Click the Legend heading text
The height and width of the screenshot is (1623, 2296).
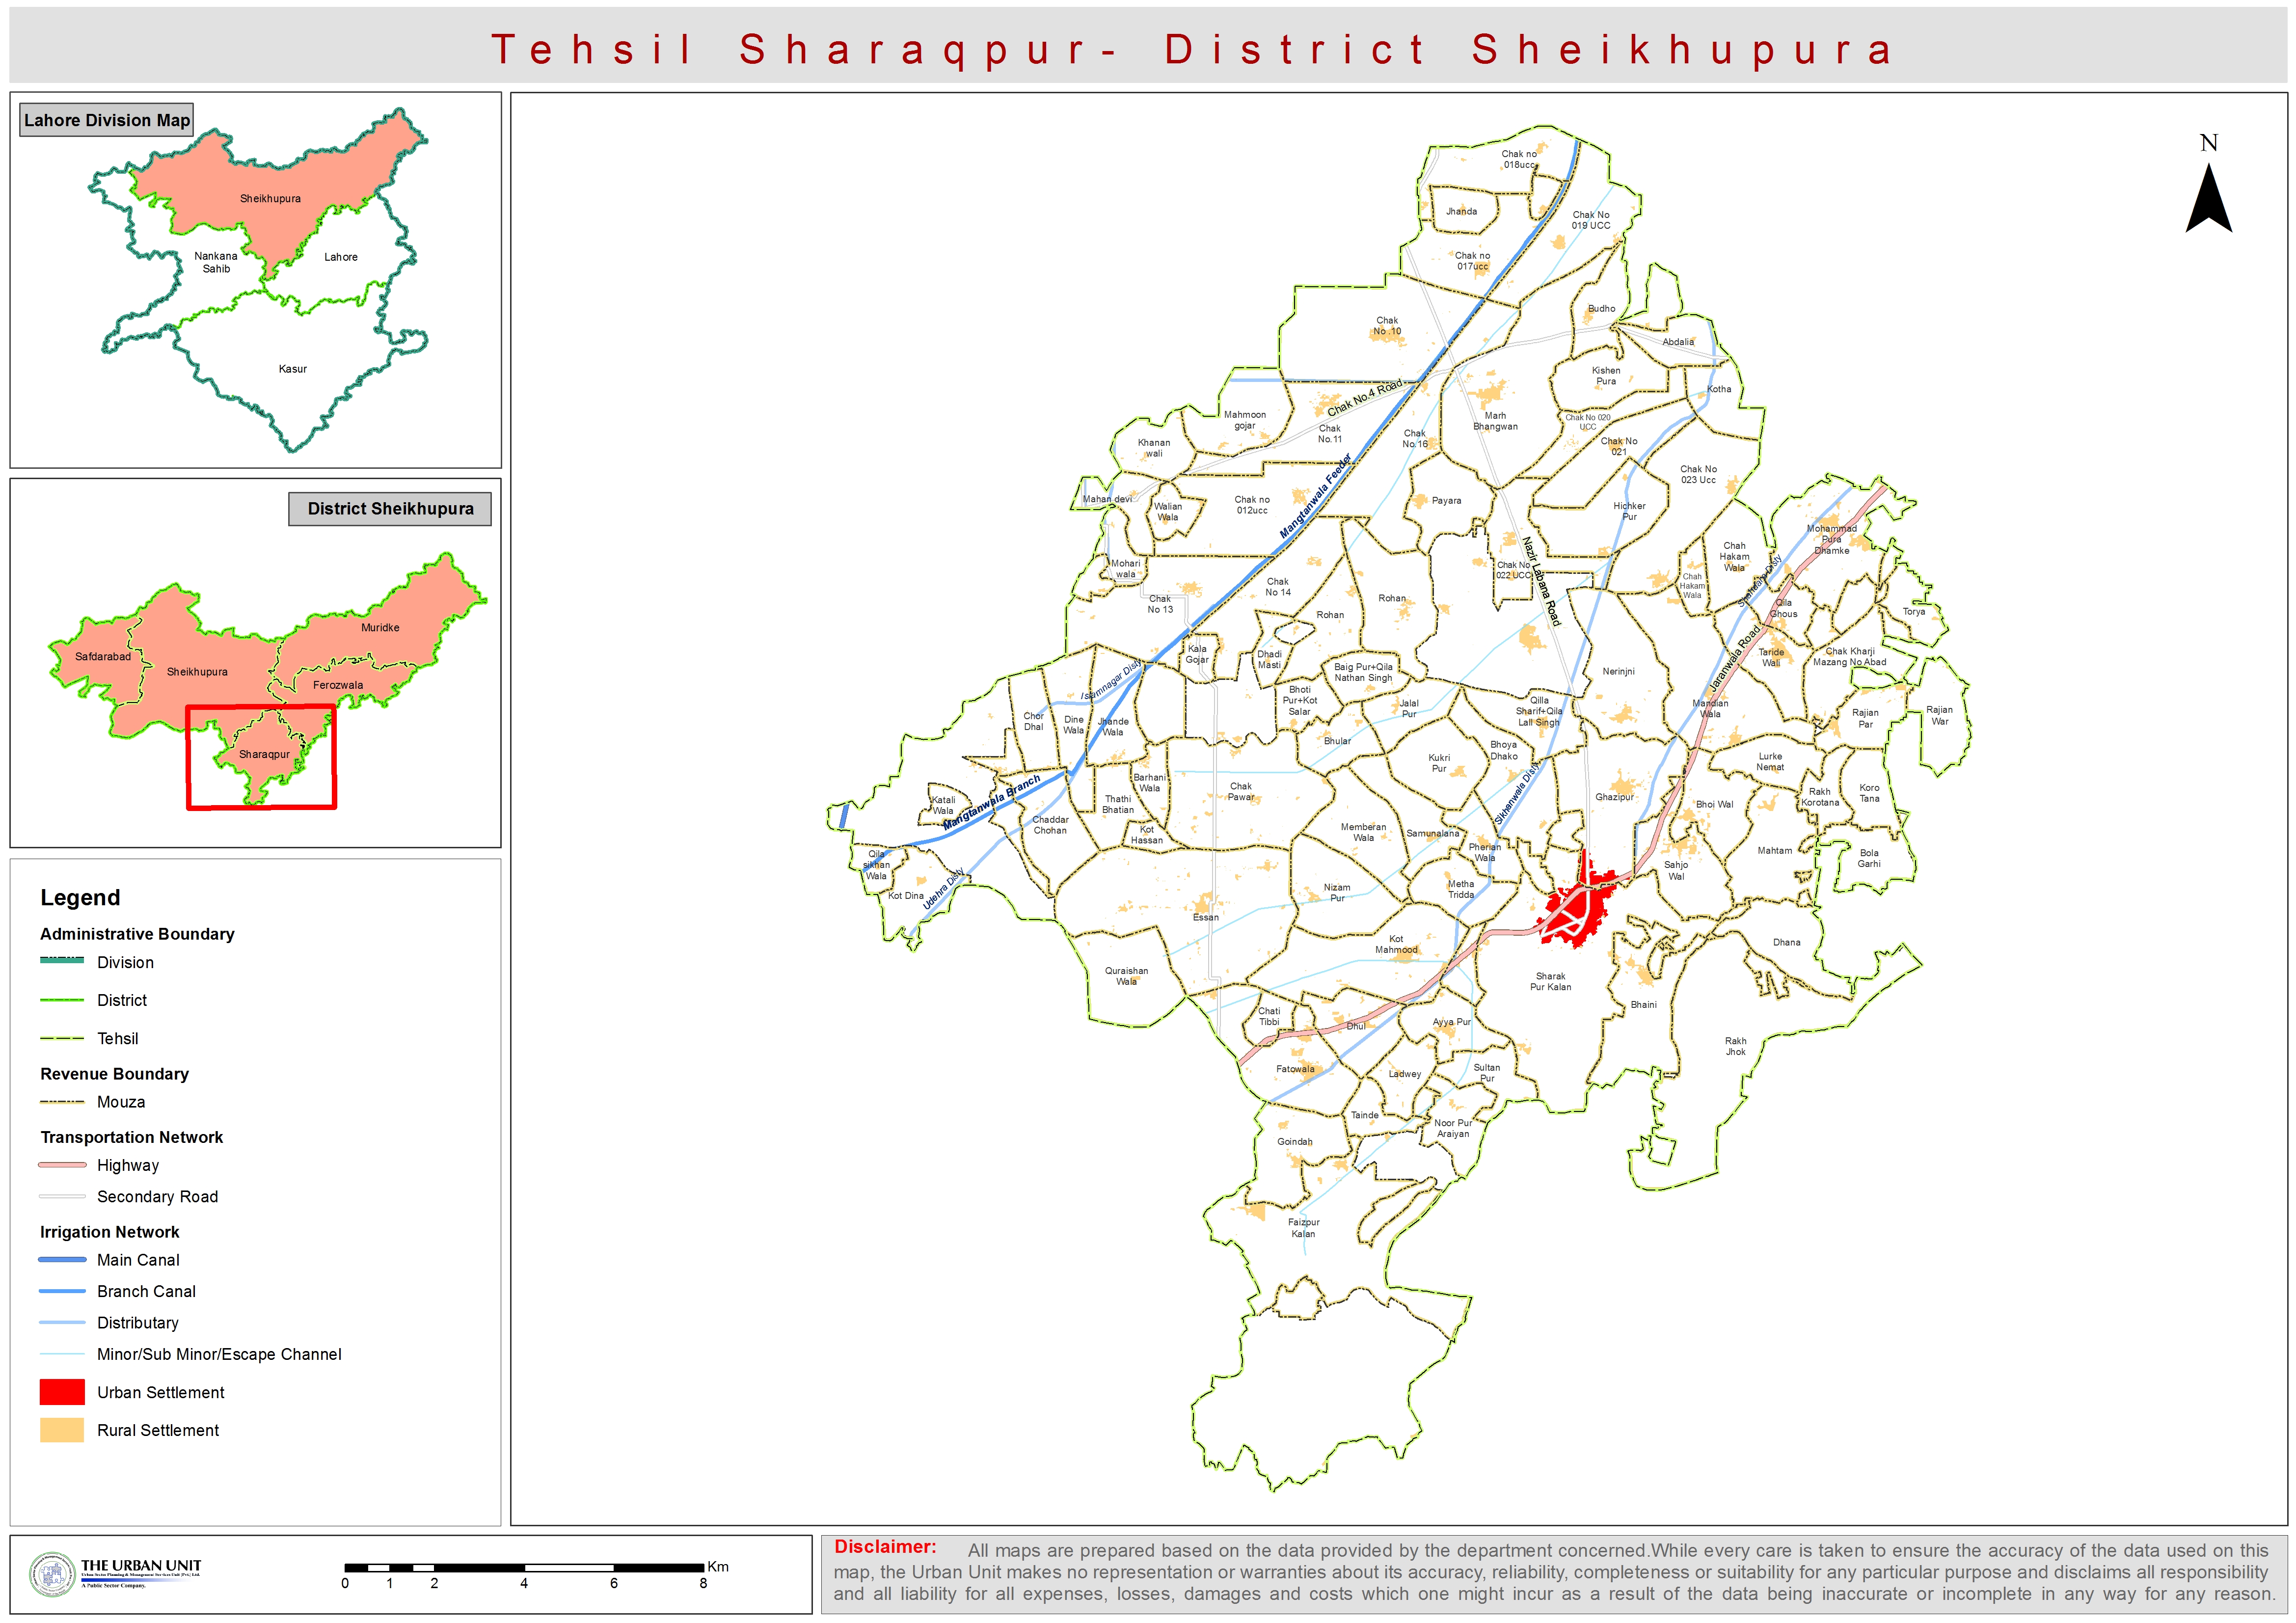[x=80, y=897]
